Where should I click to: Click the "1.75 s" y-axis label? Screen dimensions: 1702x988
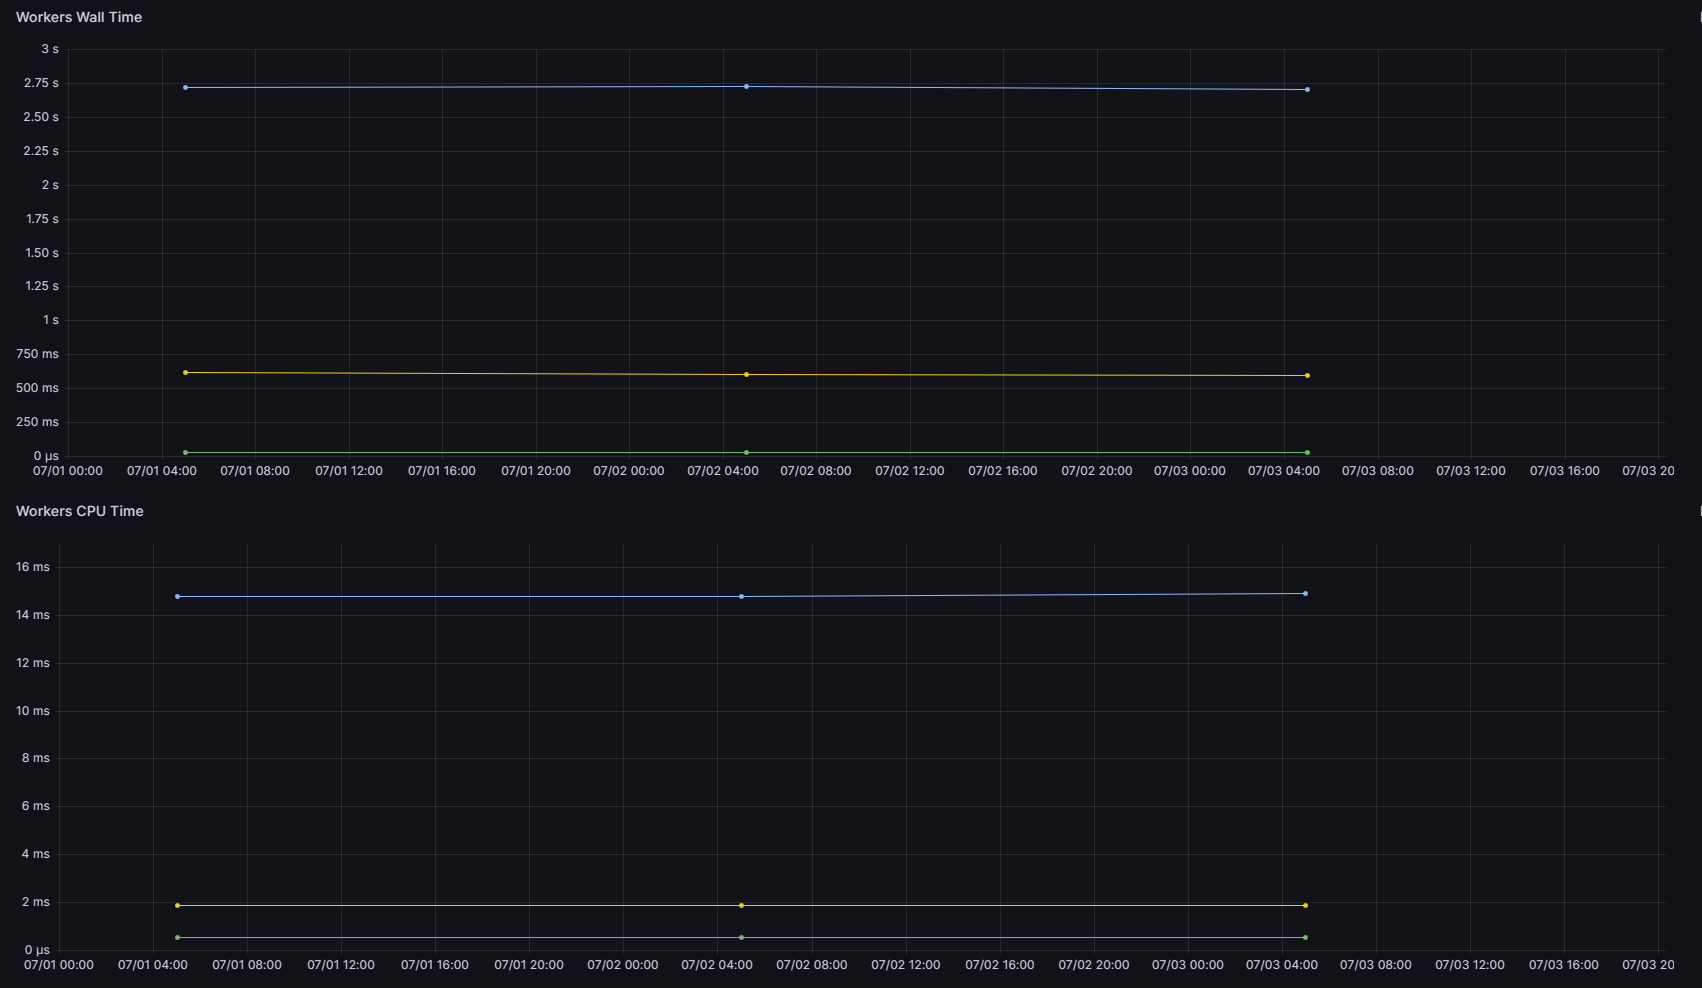click(42, 219)
